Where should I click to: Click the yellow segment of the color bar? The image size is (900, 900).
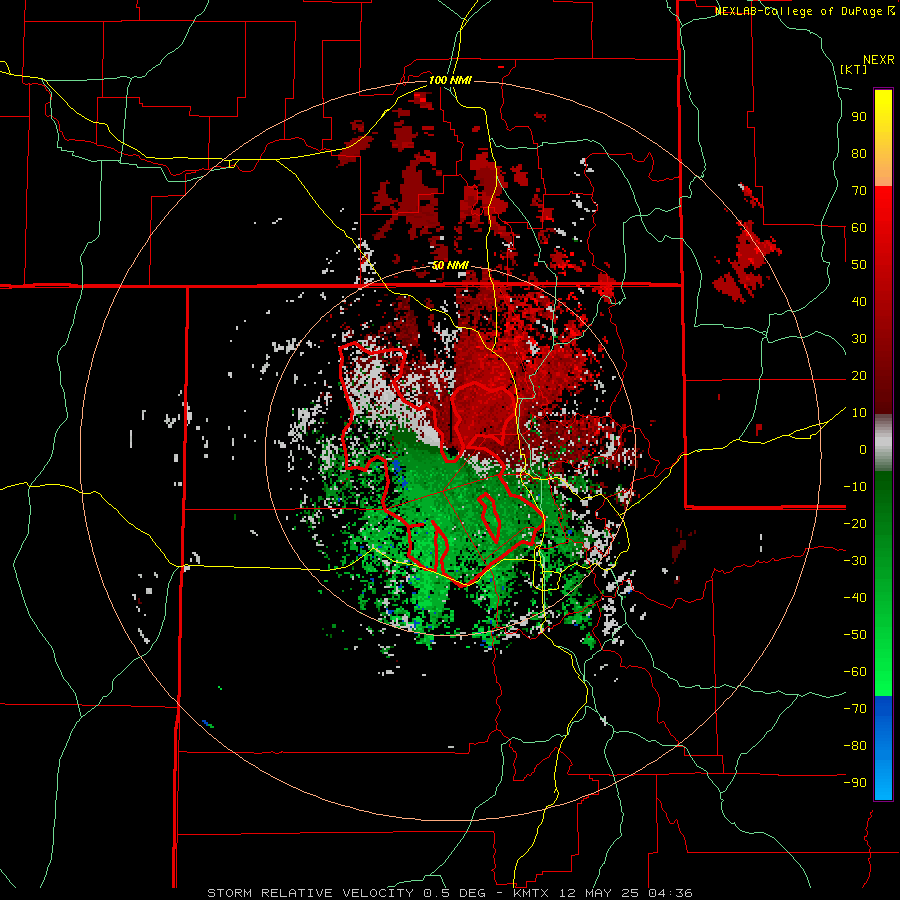(x=883, y=138)
